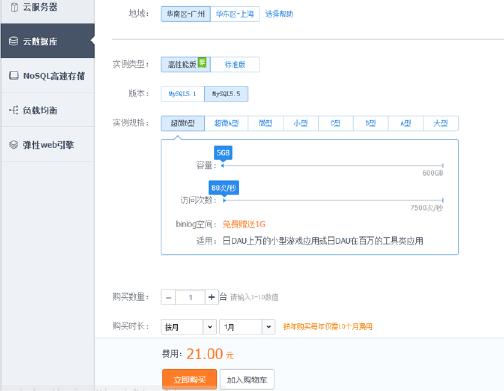The width and height of the screenshot is (504, 391).
Task: Click the minus icon for purchase quantity
Action: (x=169, y=297)
